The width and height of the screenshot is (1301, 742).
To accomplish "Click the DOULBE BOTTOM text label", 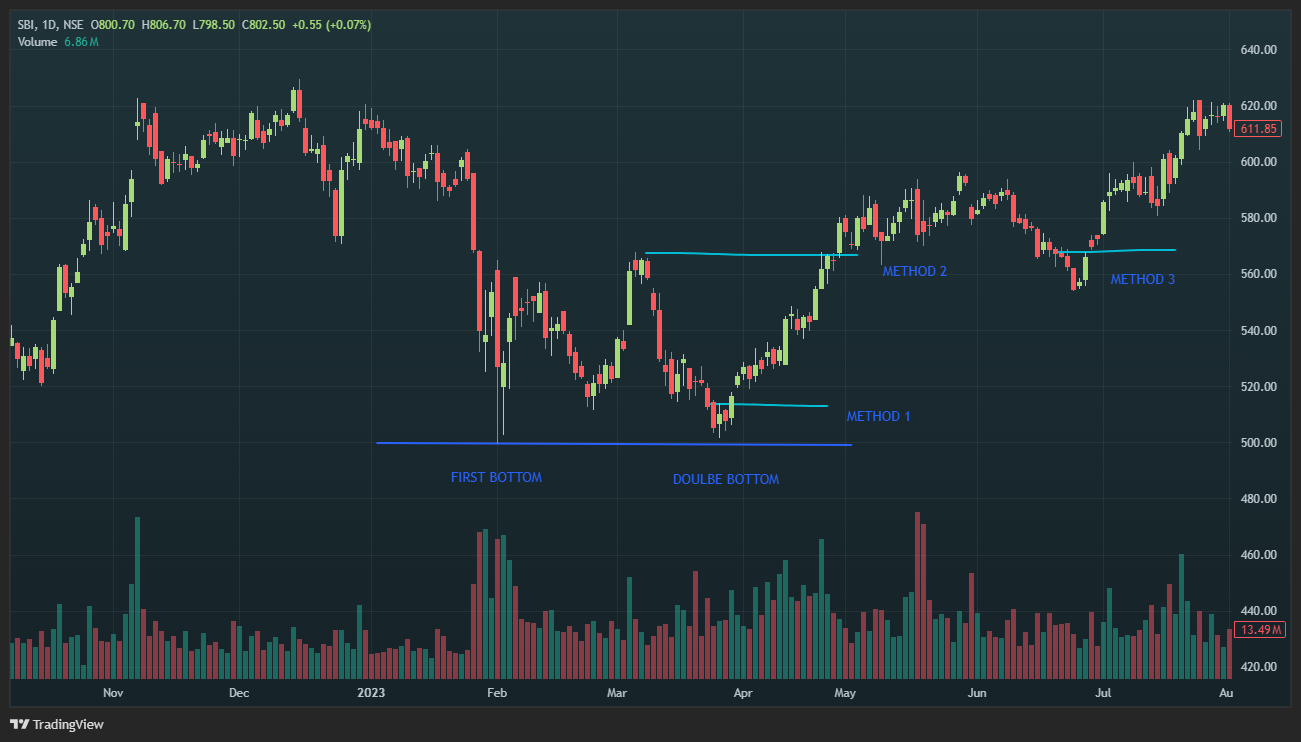I will point(725,480).
